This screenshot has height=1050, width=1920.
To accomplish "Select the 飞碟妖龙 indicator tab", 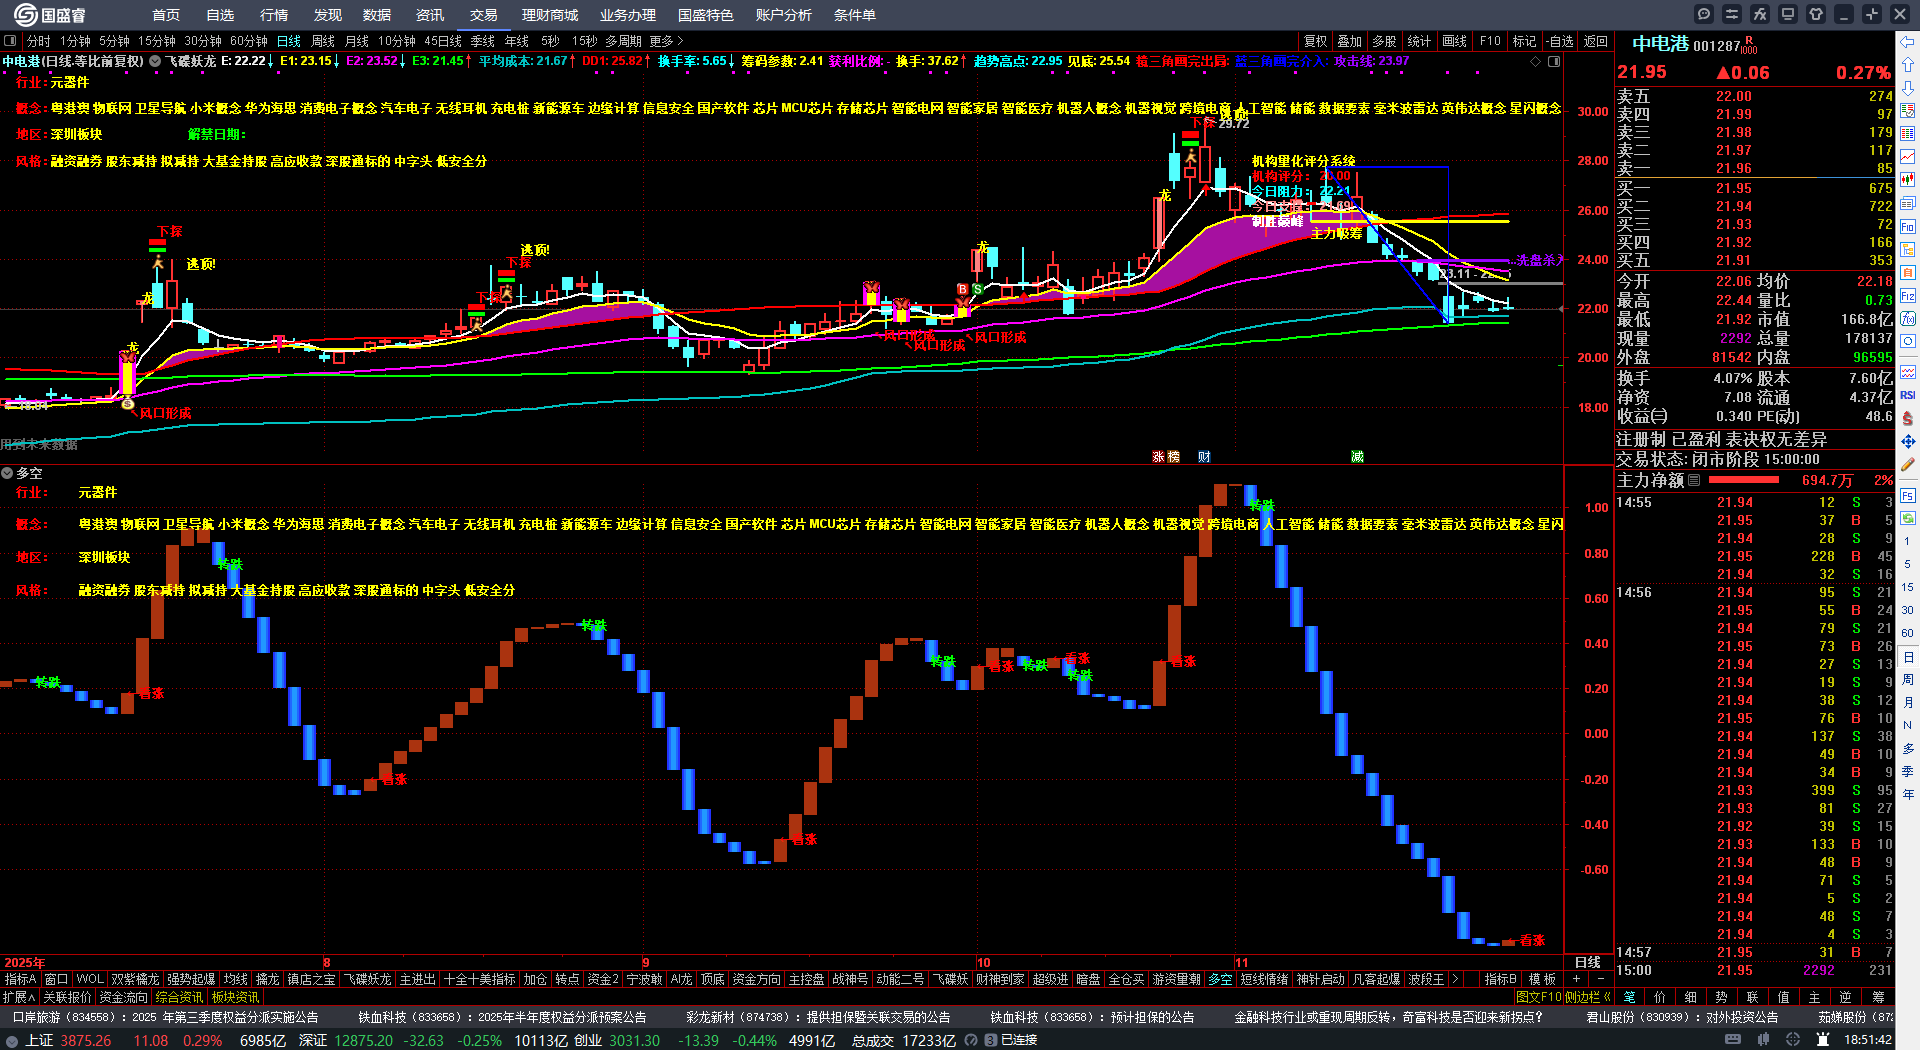I will pos(367,979).
